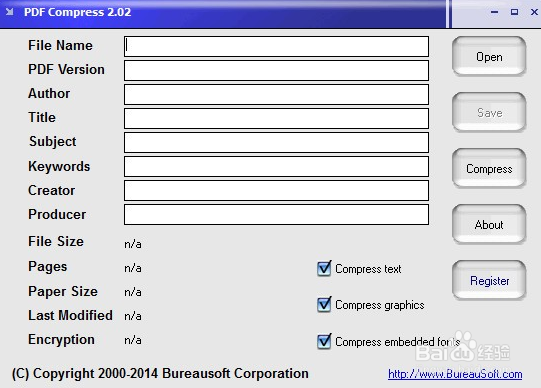This screenshot has width=541, height=388.
Task: Show the About dialog
Action: (x=489, y=225)
